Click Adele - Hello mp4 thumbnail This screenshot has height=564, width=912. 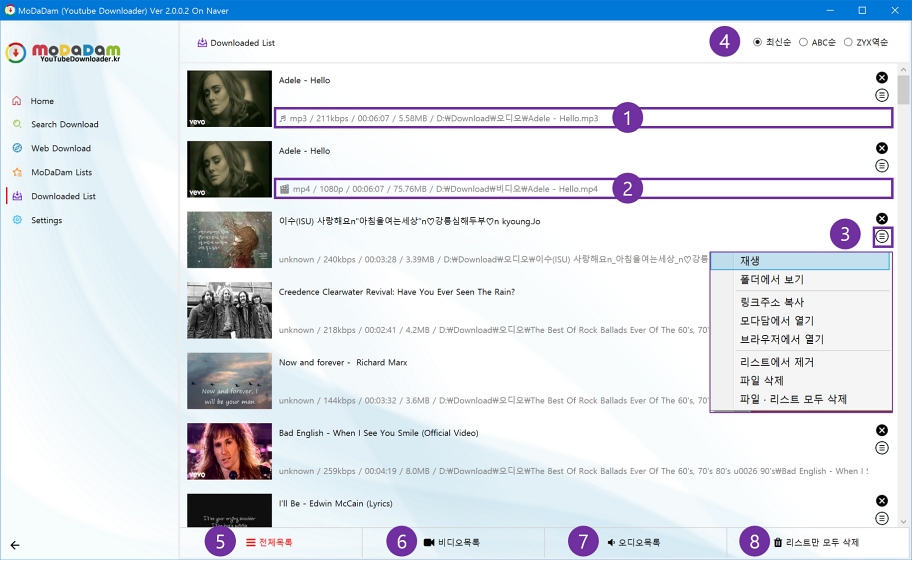[x=229, y=169]
